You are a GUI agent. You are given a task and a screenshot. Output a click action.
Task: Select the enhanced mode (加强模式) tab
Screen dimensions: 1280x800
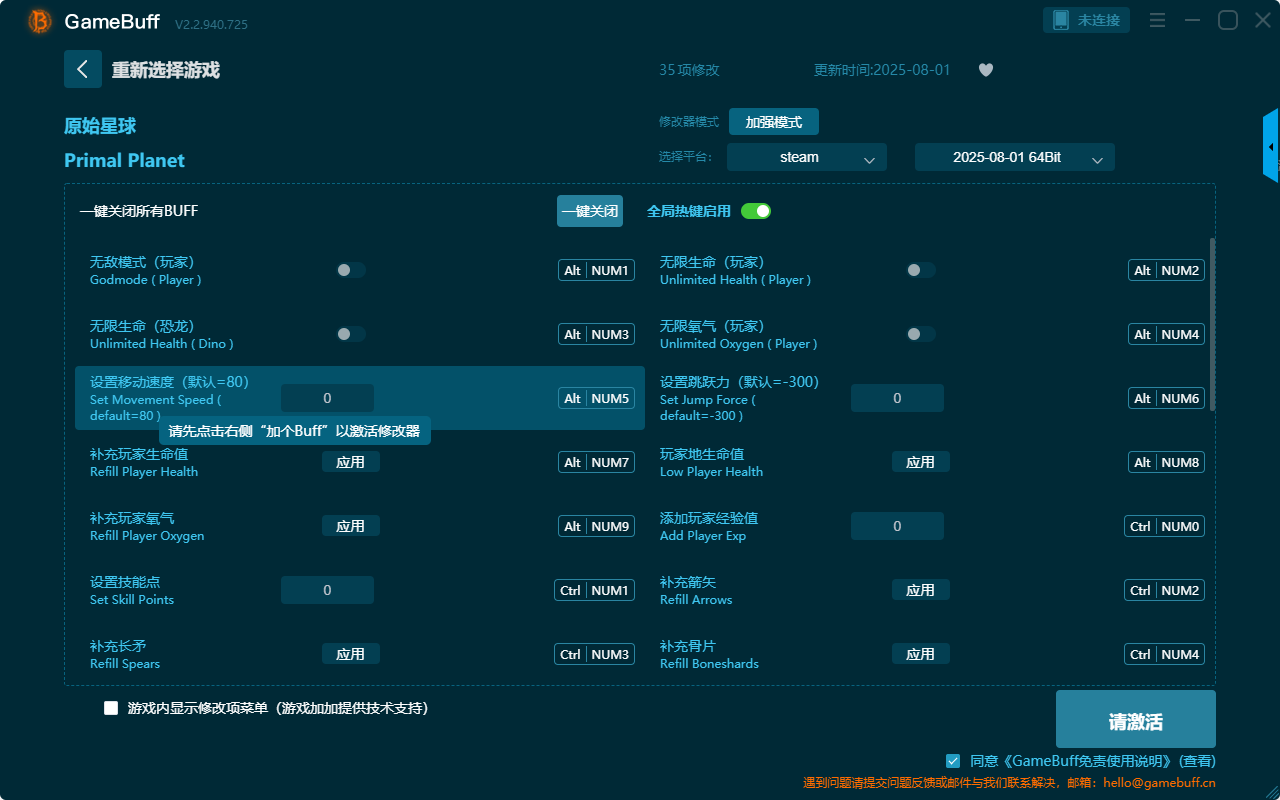pyautogui.click(x=774, y=122)
